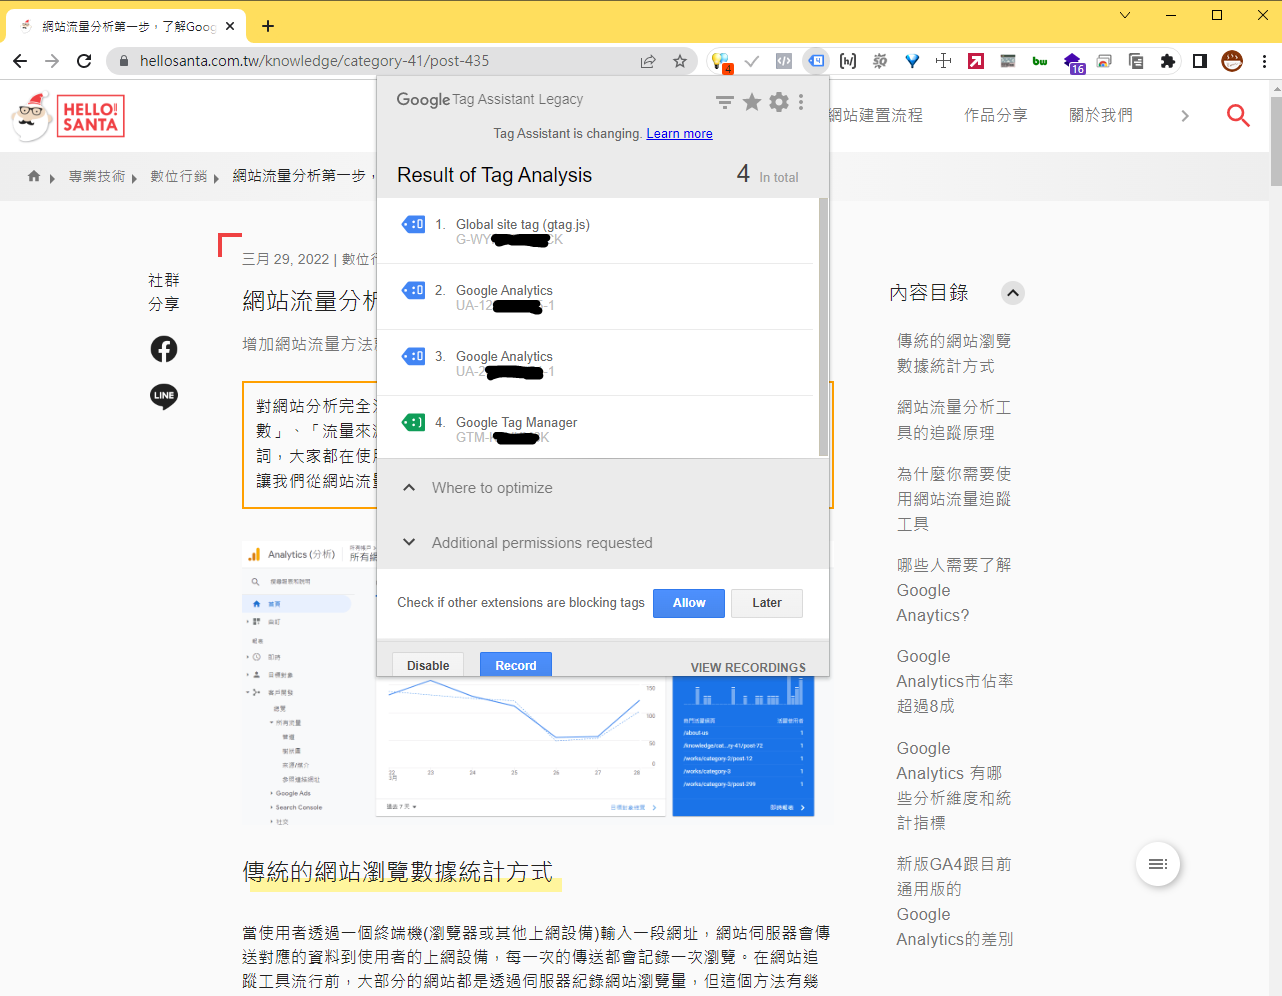
Task: Jump to Google Analytics市佔率超過8成 in contents
Action: click(x=955, y=681)
